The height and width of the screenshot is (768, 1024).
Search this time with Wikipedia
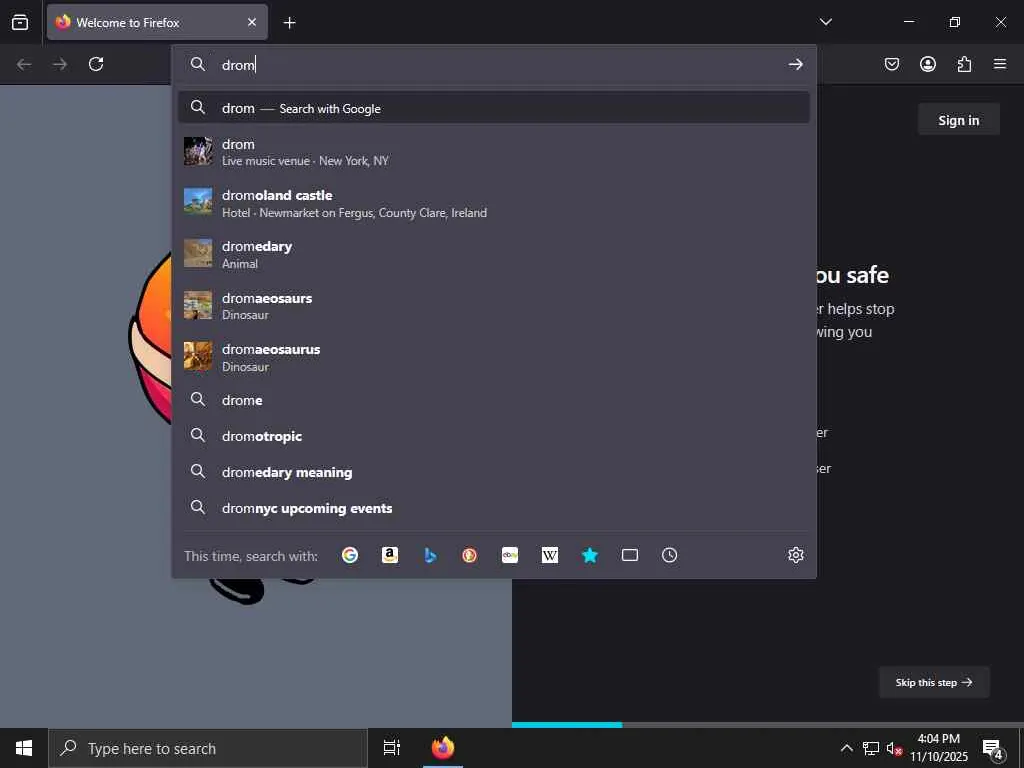(x=550, y=555)
